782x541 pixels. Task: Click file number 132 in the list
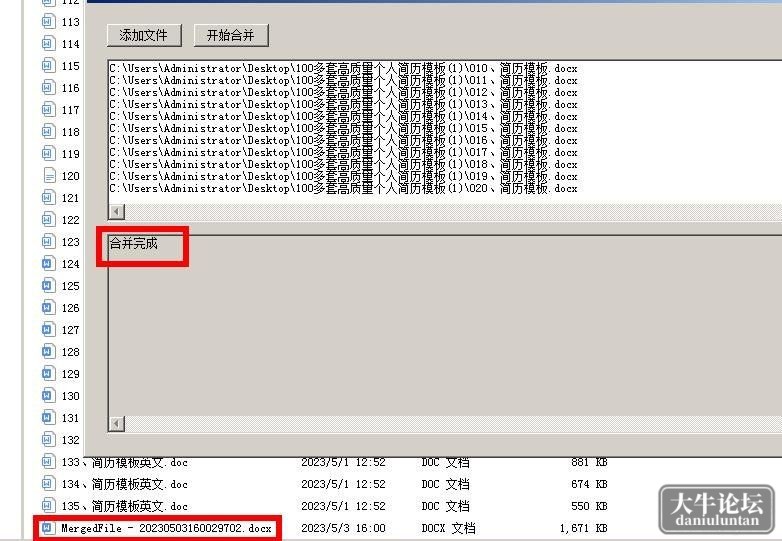coord(70,439)
